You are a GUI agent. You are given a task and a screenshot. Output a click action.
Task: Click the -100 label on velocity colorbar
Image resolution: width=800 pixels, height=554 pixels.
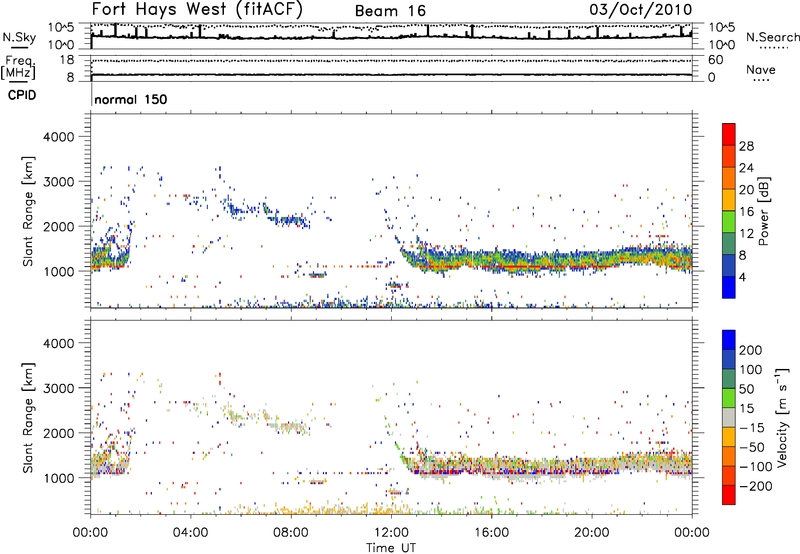(x=755, y=467)
